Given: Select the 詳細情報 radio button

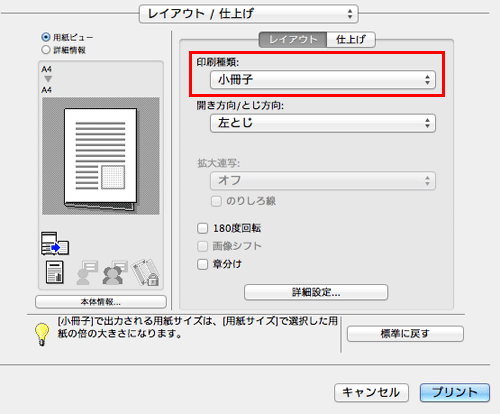Looking at the screenshot, I should point(46,50).
